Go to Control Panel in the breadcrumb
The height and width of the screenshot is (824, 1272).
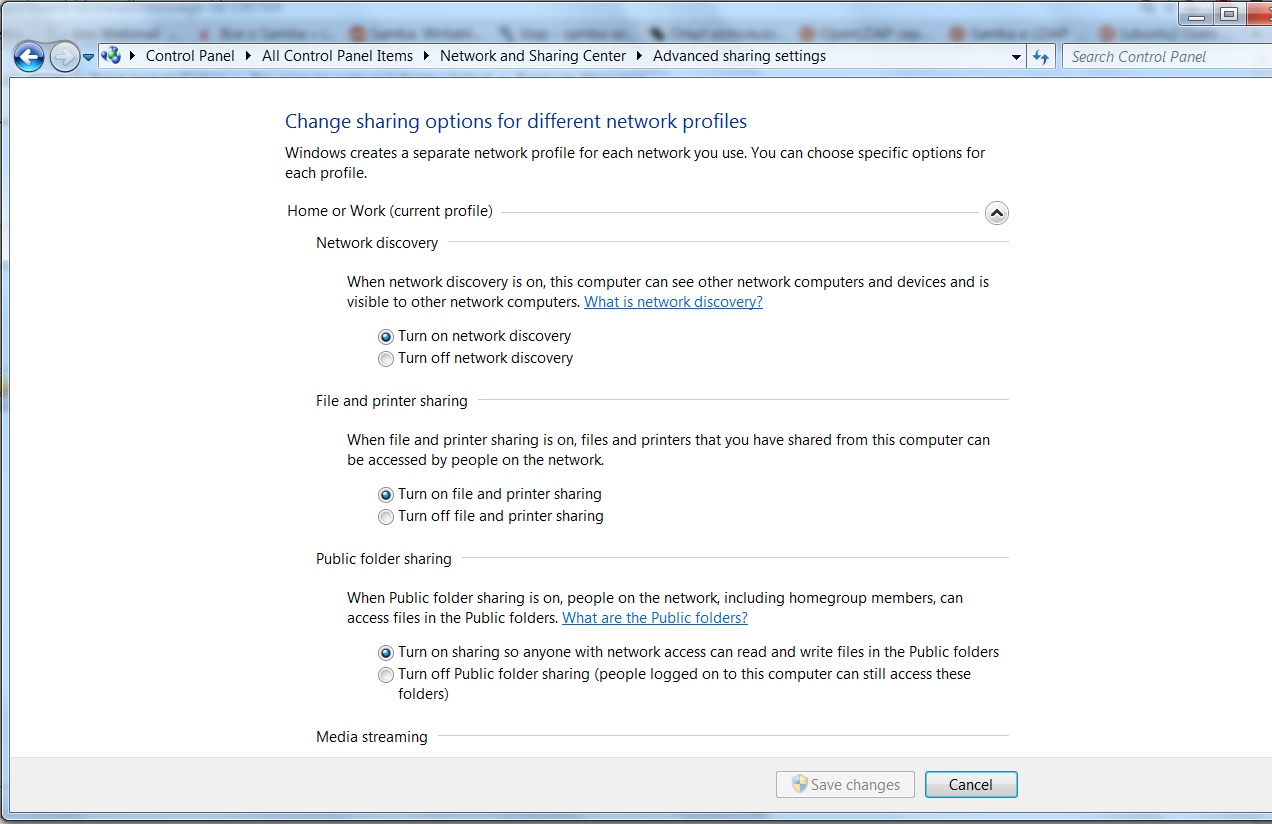pyautogui.click(x=190, y=56)
